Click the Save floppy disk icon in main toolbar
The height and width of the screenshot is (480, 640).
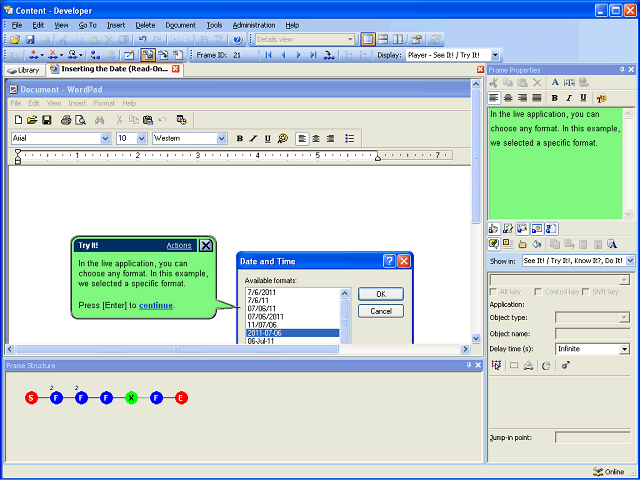[x=30, y=40]
